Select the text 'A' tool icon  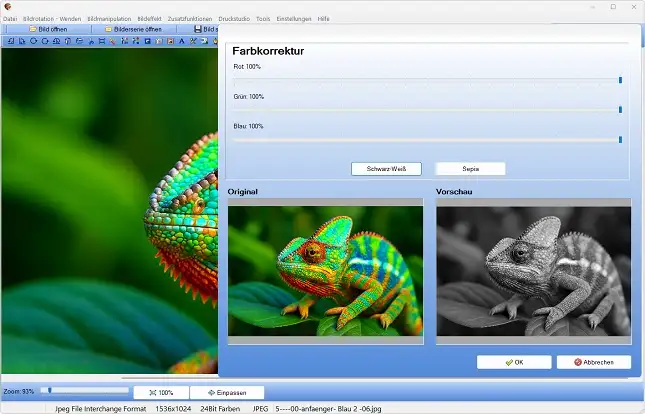click(181, 41)
